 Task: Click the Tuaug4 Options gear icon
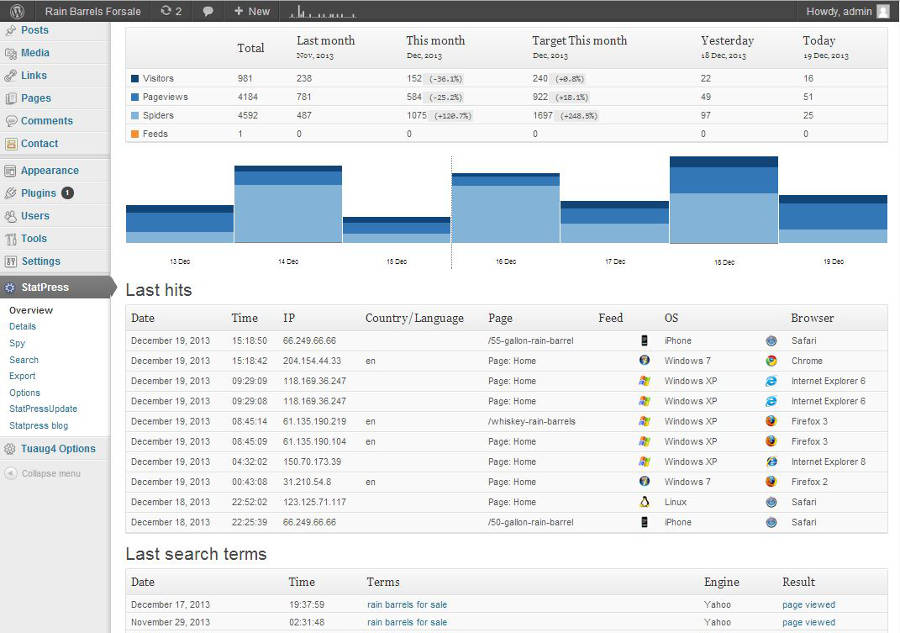pos(10,449)
